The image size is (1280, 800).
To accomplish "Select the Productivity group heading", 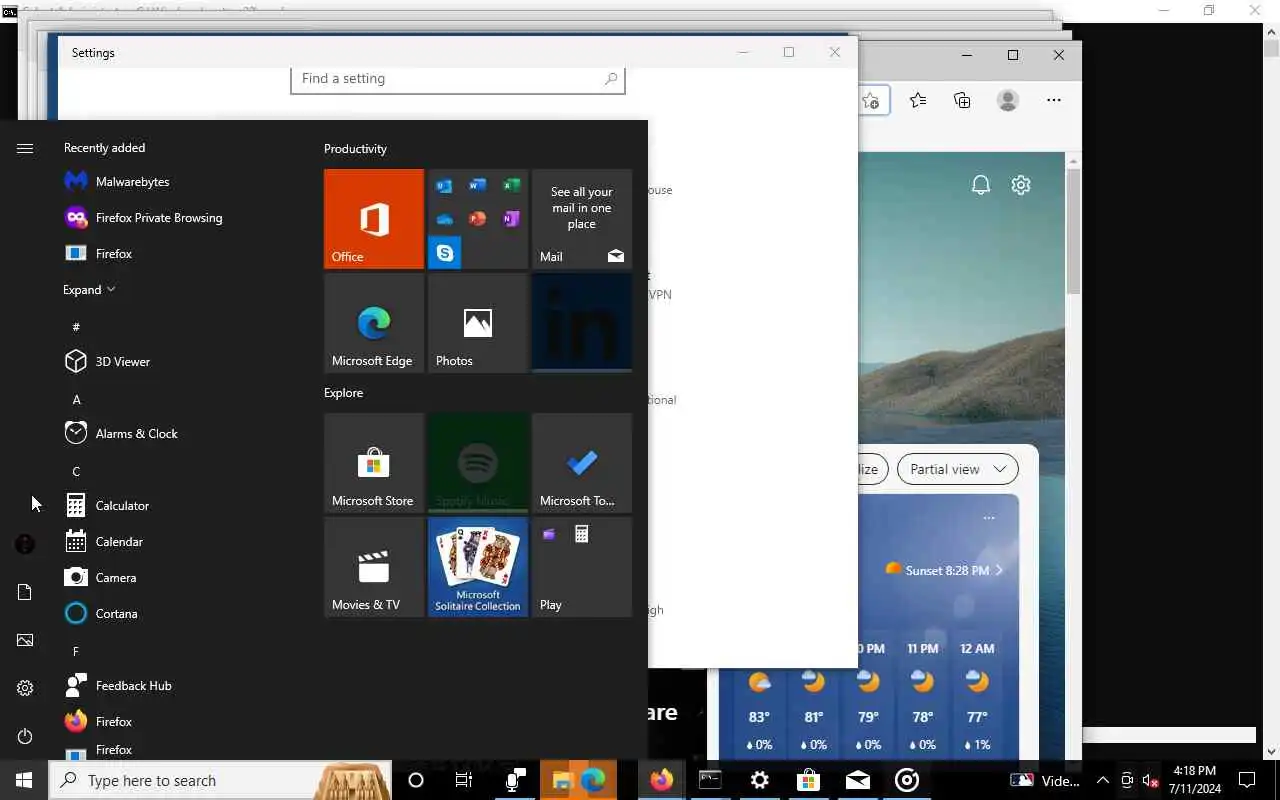I will [x=355, y=148].
